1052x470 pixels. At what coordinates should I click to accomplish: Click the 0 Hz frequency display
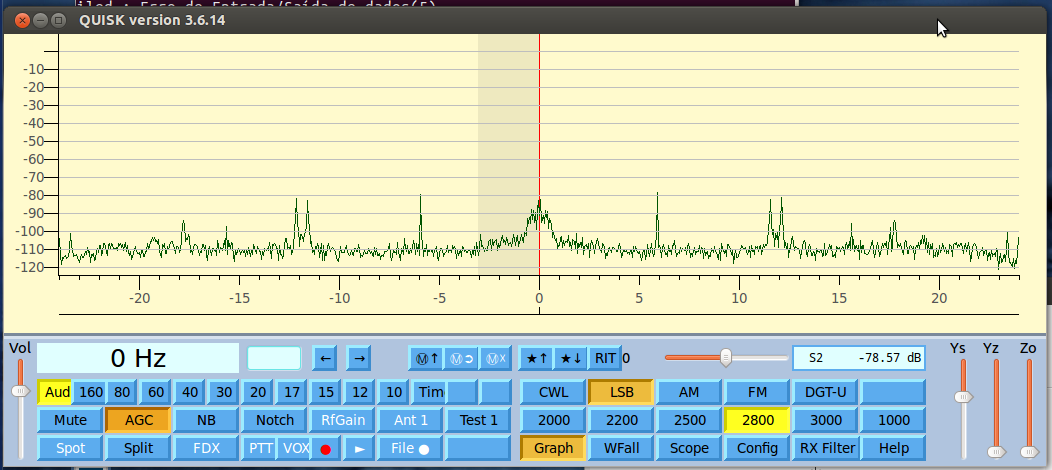[138, 358]
